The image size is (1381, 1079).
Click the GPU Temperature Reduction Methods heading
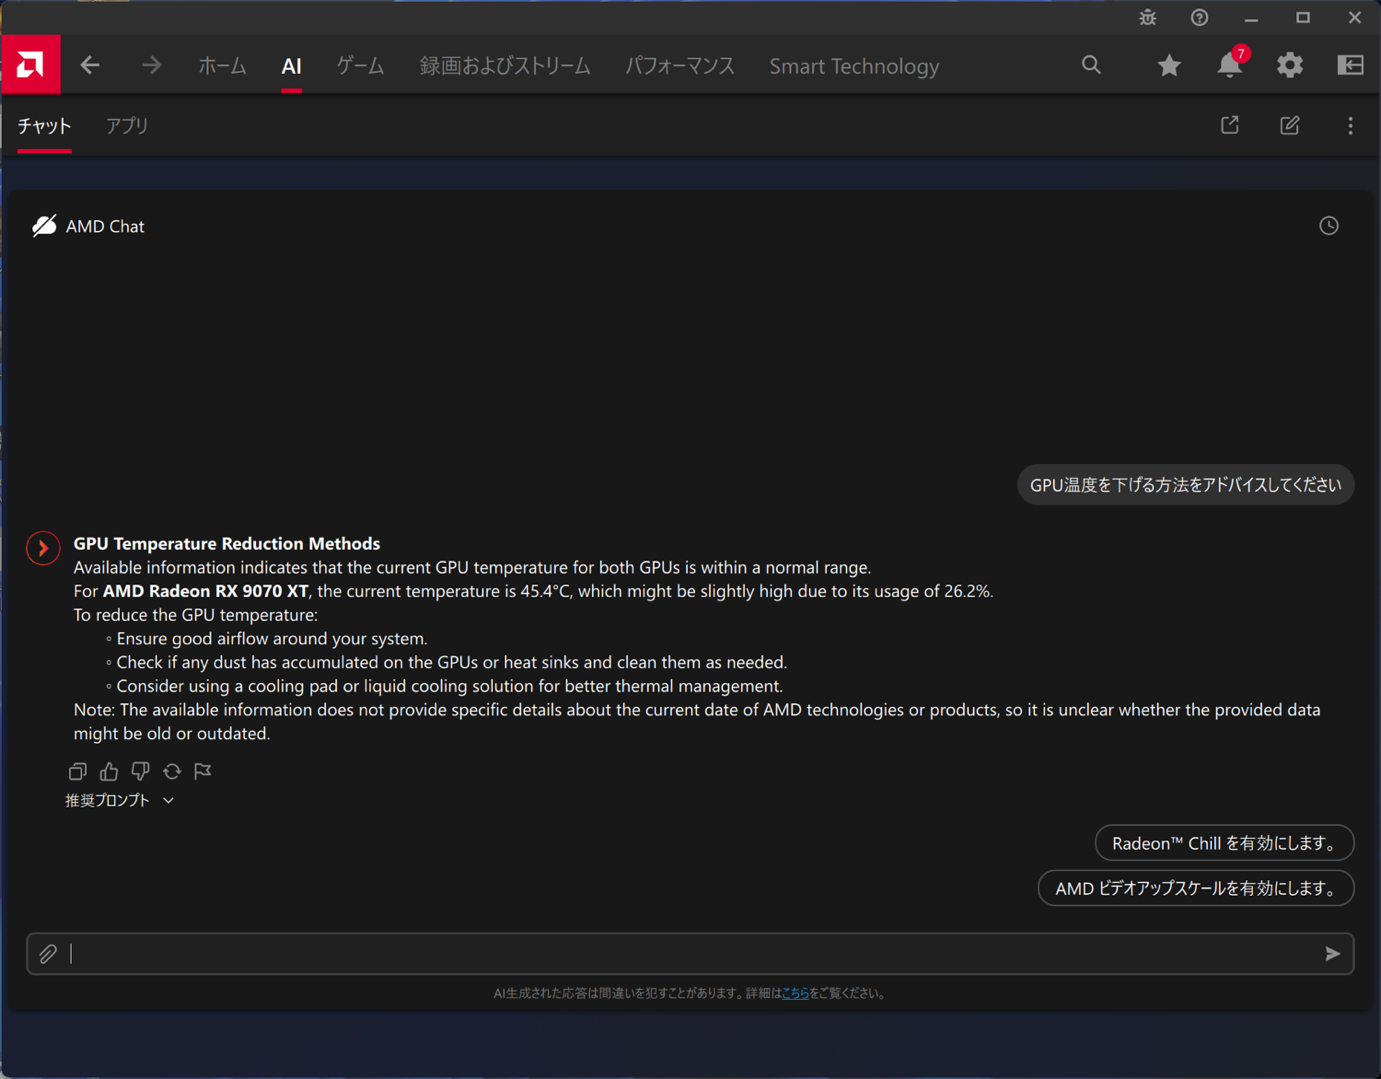click(x=227, y=544)
